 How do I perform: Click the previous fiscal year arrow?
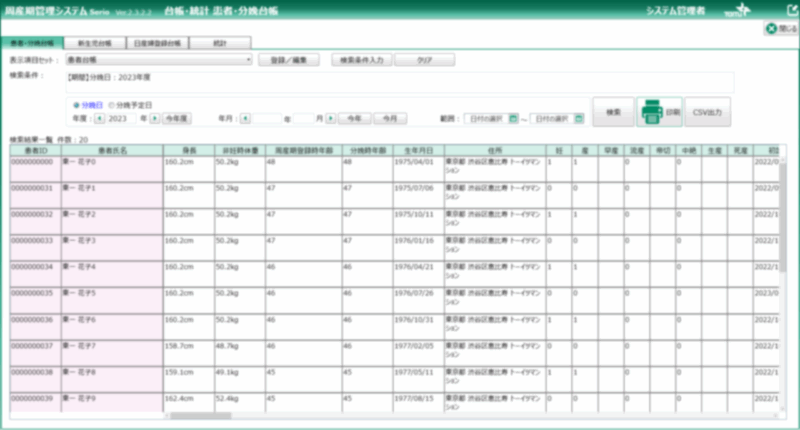tap(100, 118)
